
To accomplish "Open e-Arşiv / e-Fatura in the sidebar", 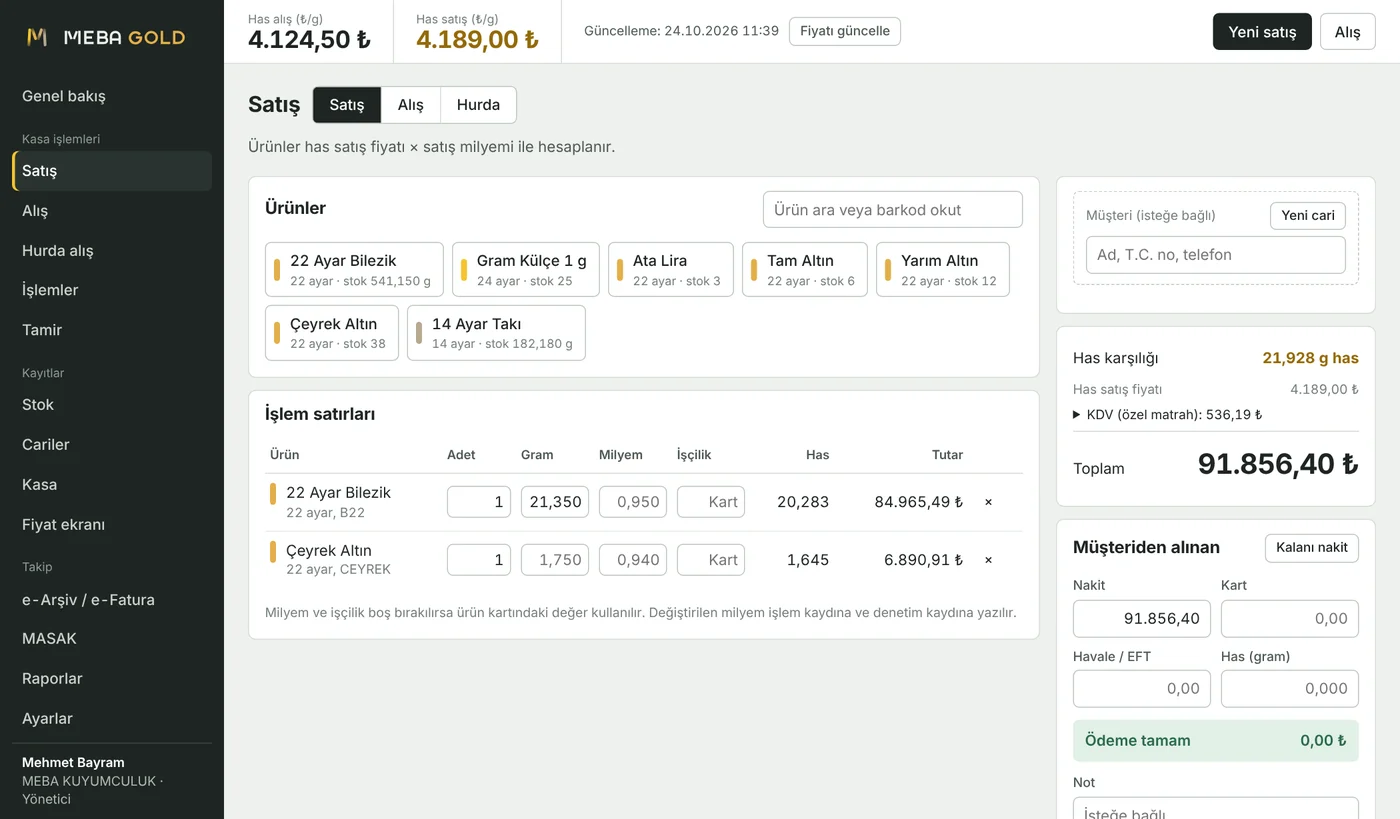I will coord(112,600).
